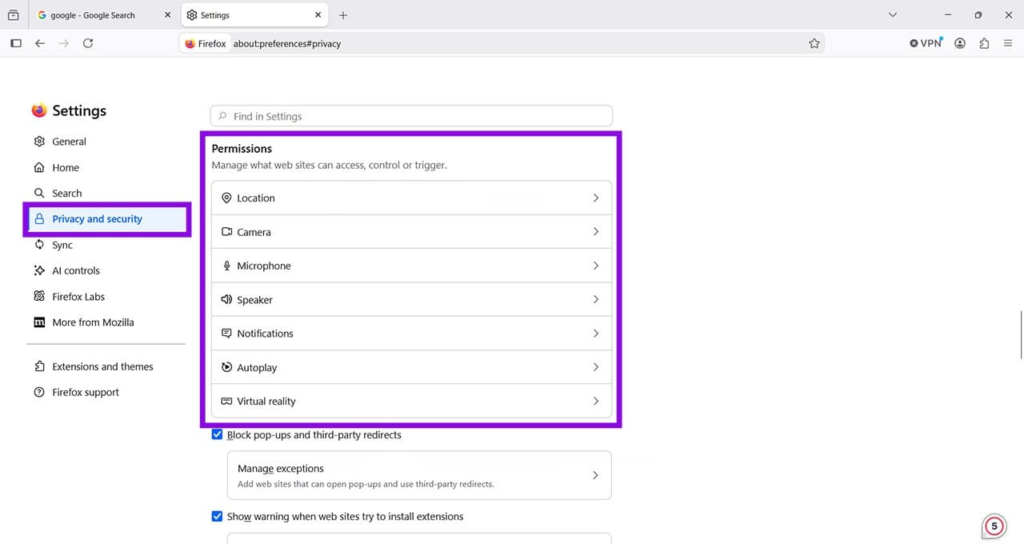The height and width of the screenshot is (544, 1024).
Task: Click the vertical scrollbar thumb
Action: pos(1021,335)
